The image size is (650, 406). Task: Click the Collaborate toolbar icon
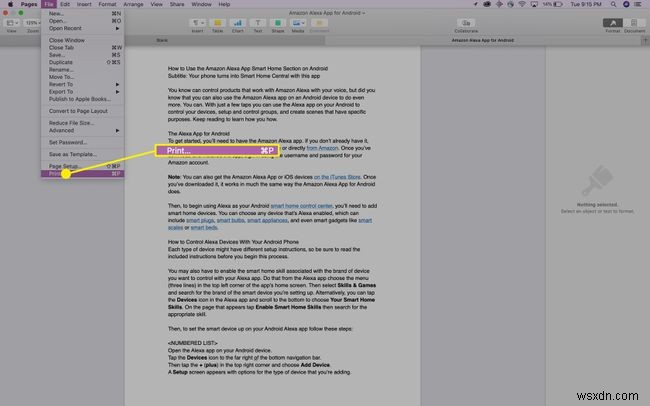click(x=466, y=23)
